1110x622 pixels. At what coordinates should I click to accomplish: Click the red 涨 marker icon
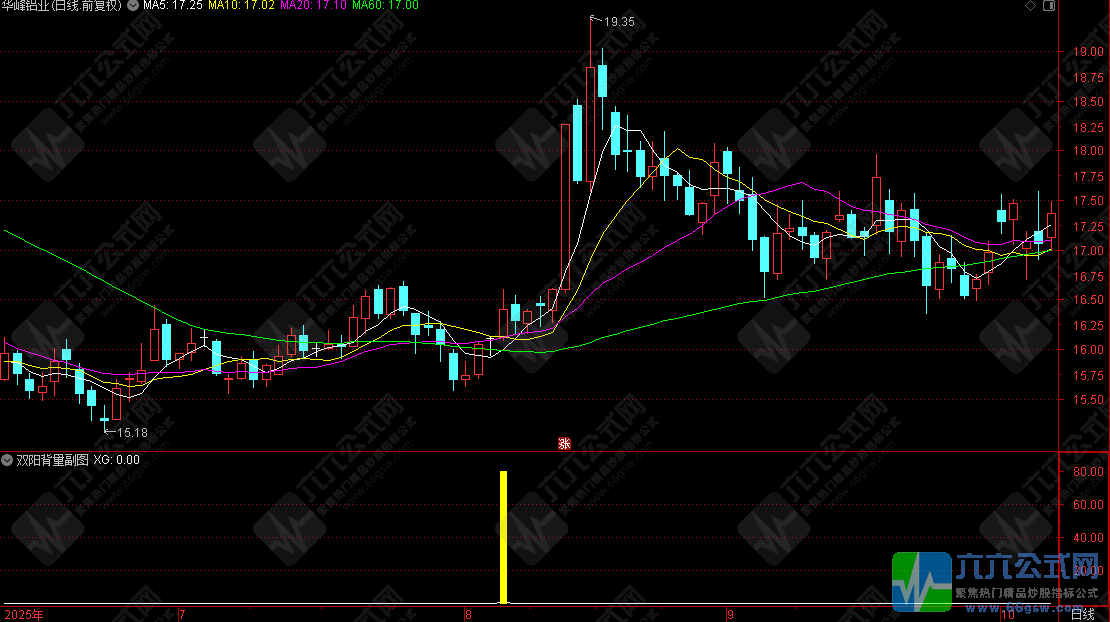[564, 443]
